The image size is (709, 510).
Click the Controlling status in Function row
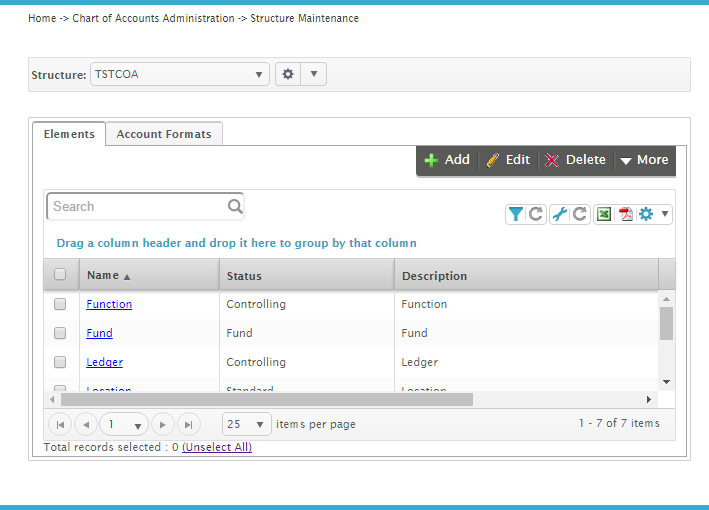[256, 304]
